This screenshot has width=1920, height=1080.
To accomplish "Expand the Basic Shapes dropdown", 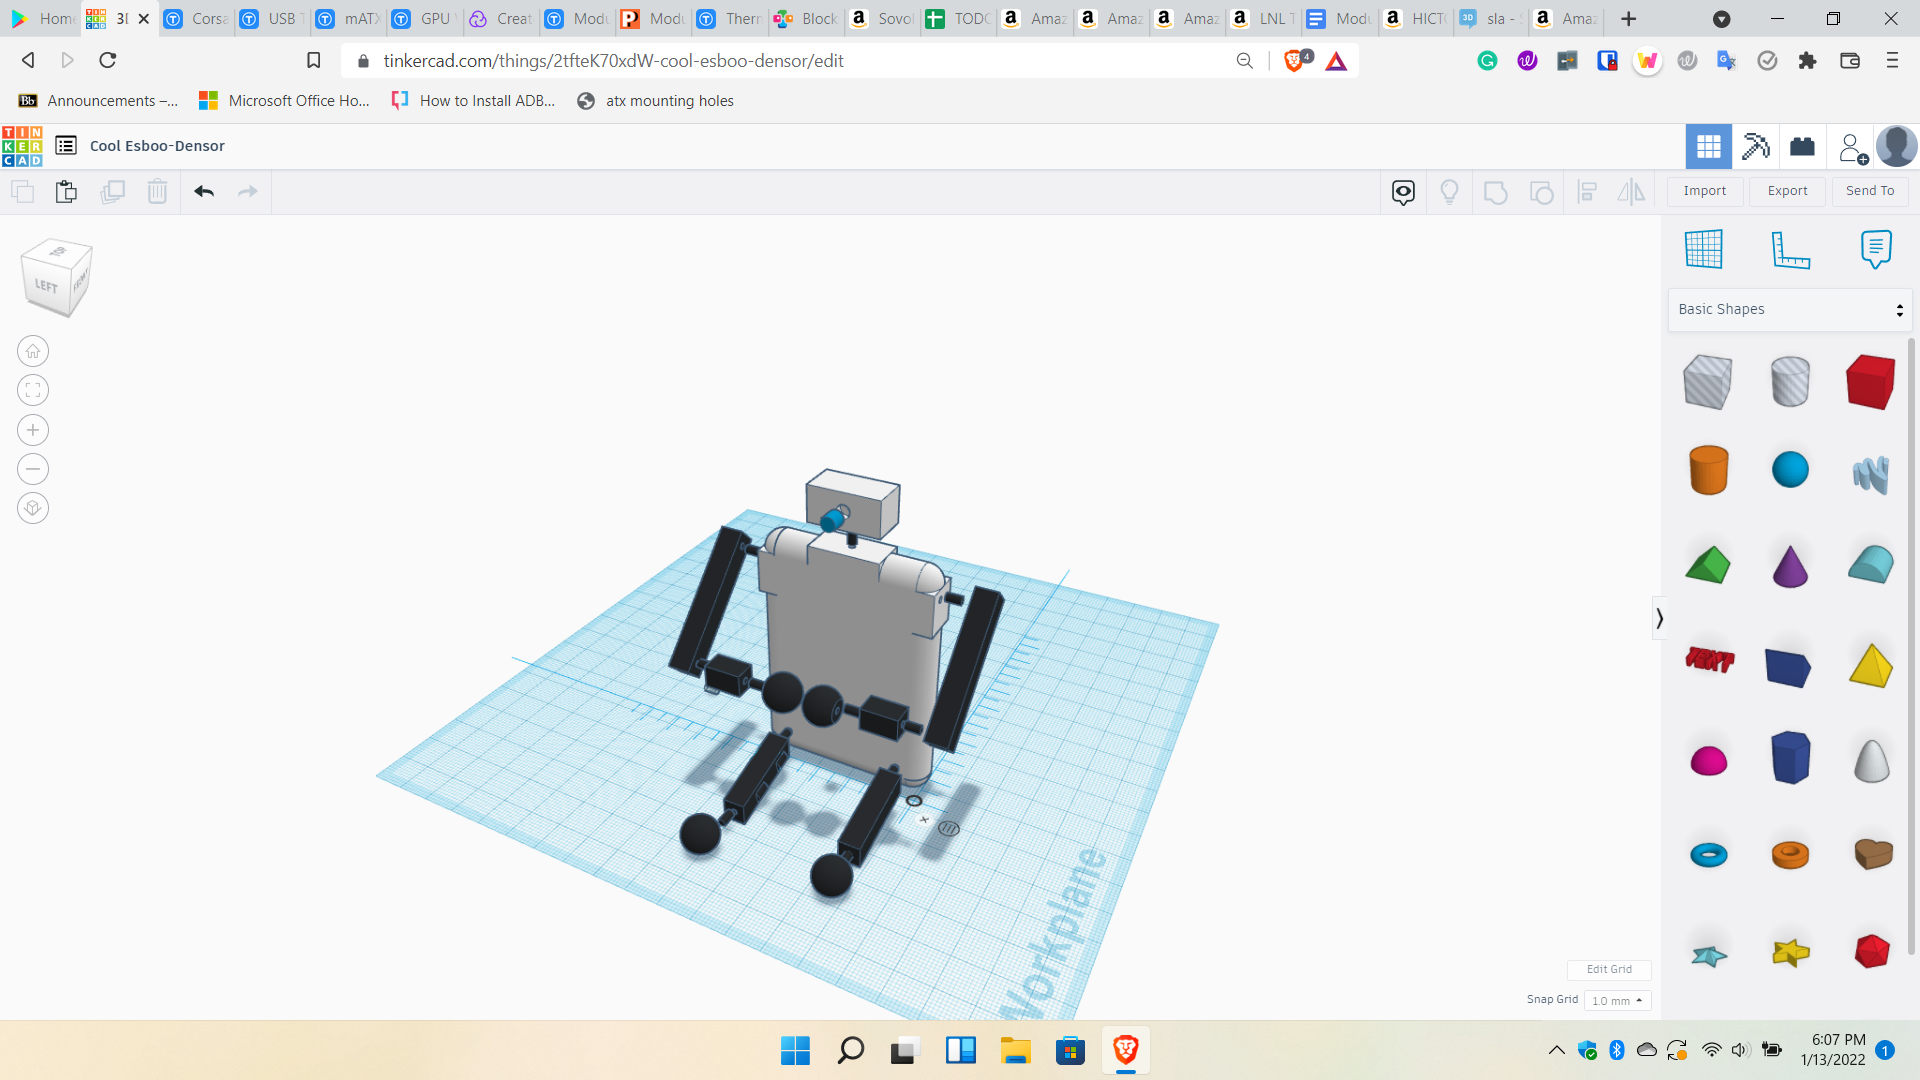I will tap(1790, 310).
